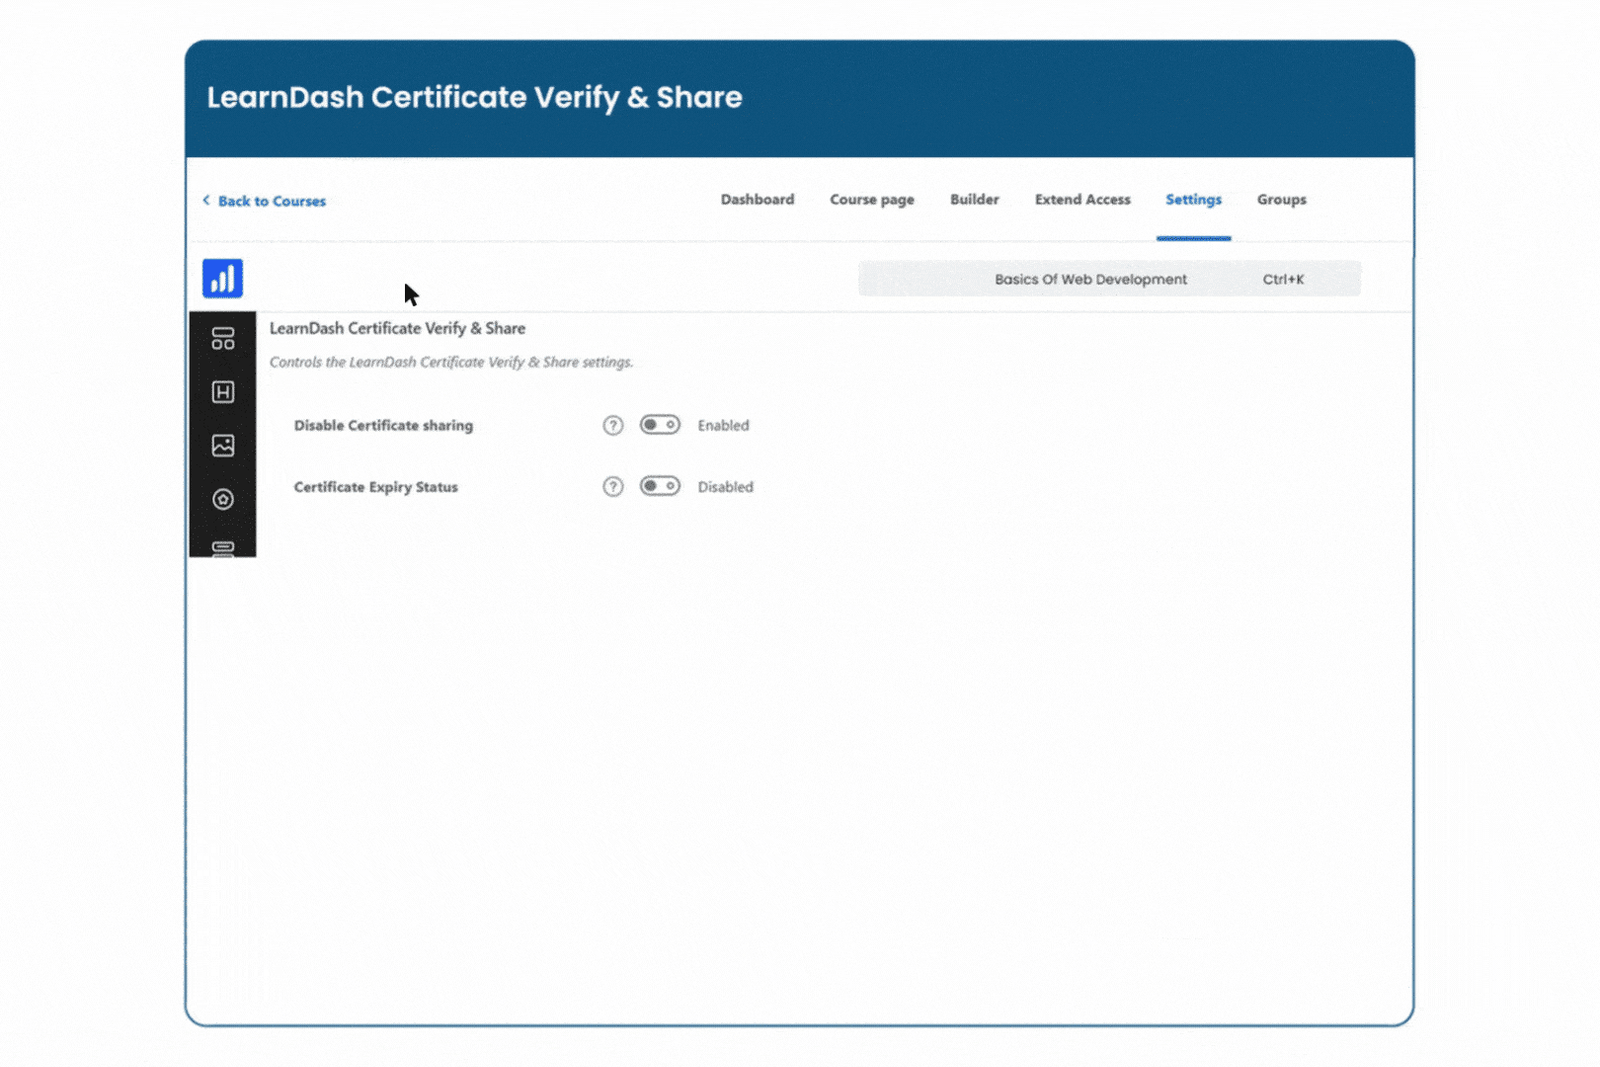The width and height of the screenshot is (1600, 1067).
Task: Click the back chevron beside Back to Courses
Action: point(206,200)
